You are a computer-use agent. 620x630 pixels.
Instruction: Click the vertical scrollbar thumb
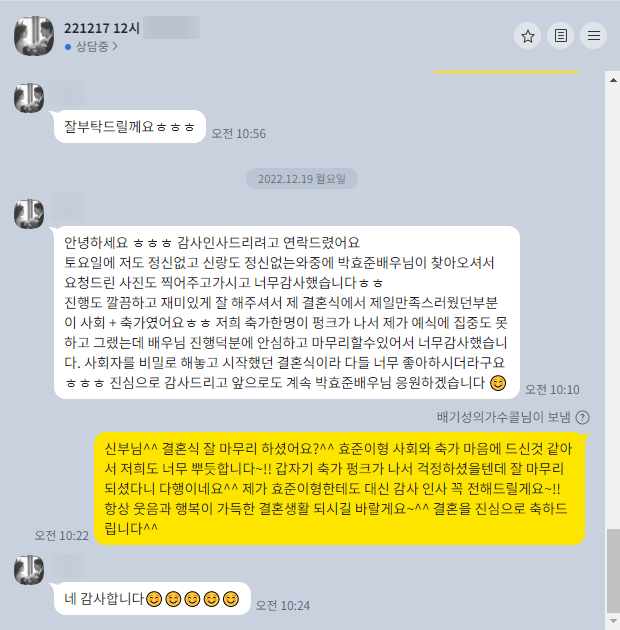(613, 571)
